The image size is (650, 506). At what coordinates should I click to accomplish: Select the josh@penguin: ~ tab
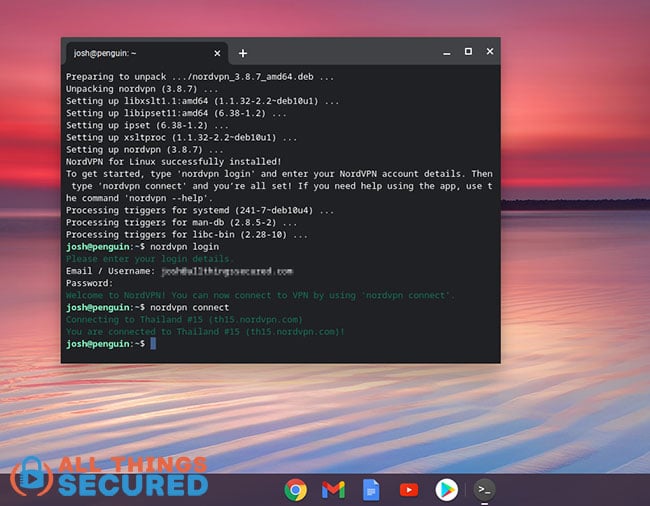(x=146, y=53)
